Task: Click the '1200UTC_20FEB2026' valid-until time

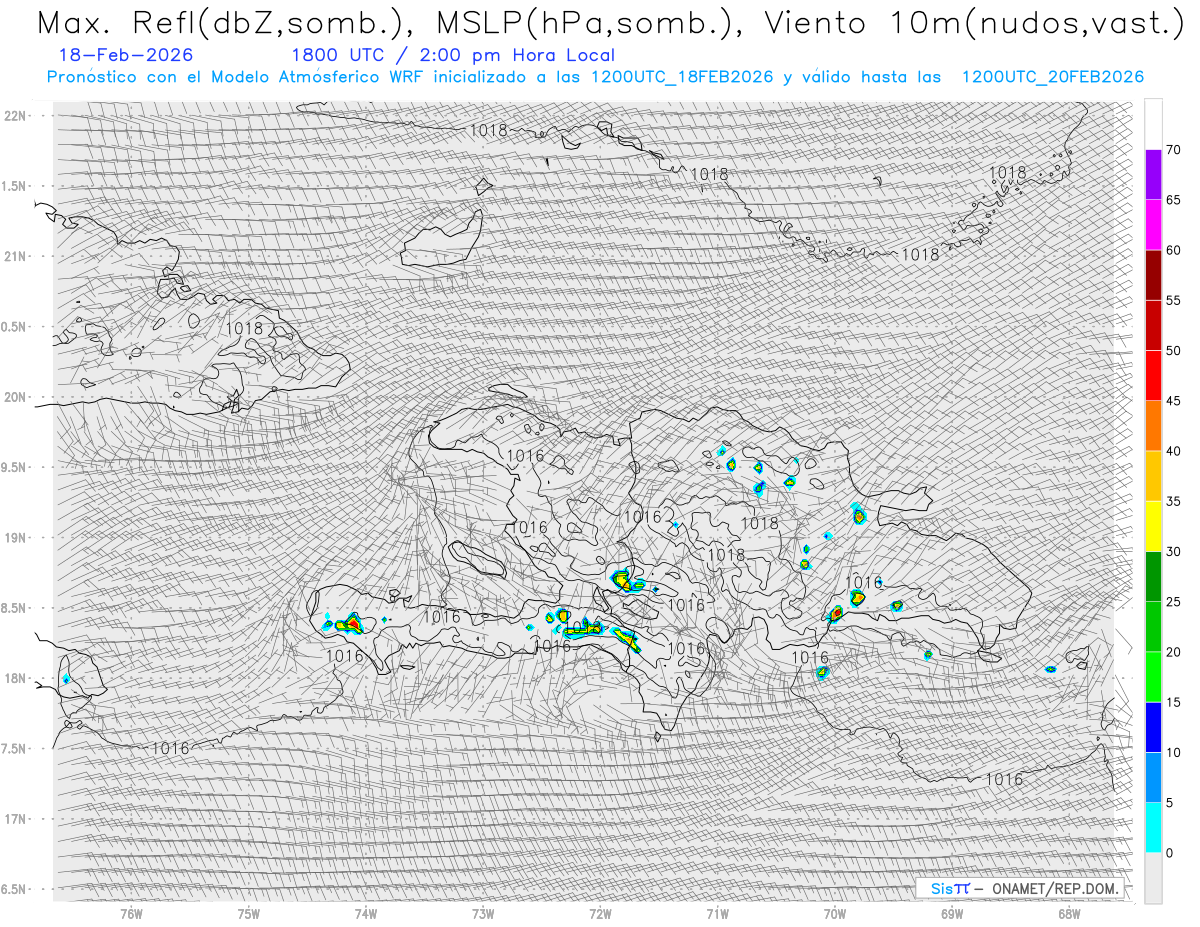Action: point(1053,77)
